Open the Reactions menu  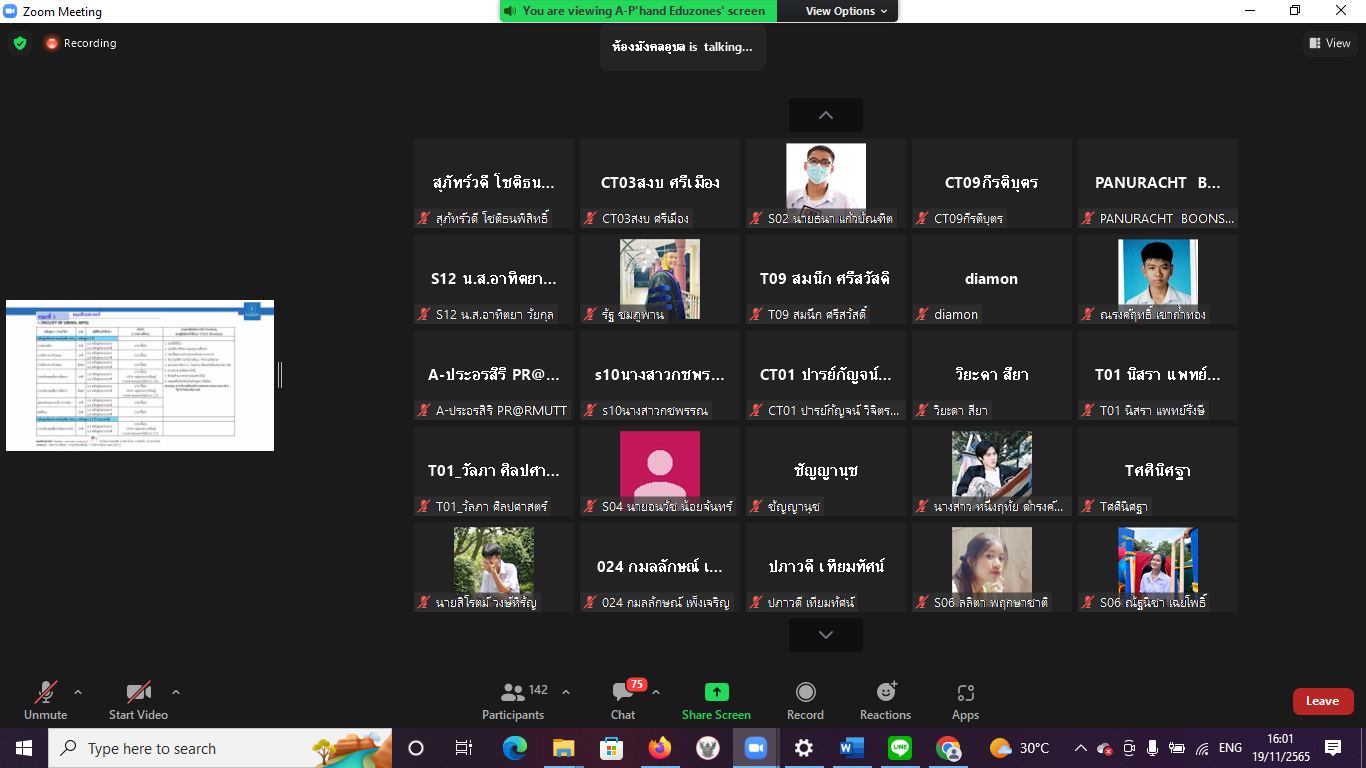885,700
